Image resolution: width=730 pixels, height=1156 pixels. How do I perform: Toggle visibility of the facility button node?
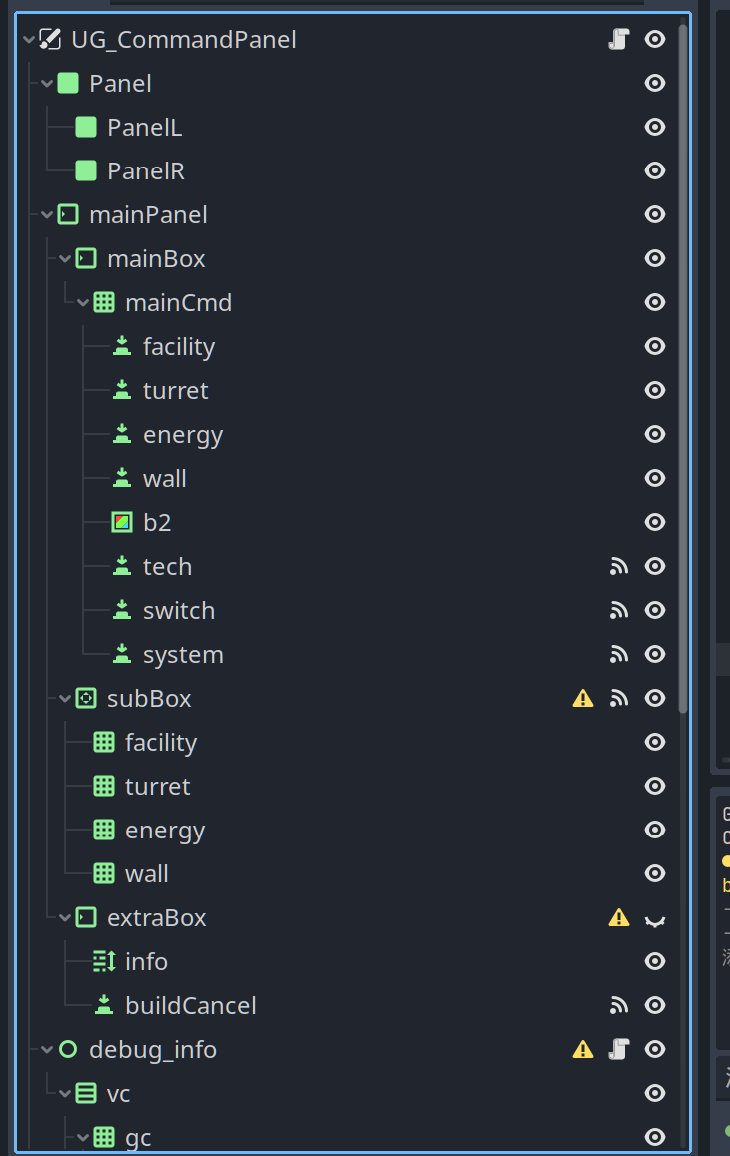pos(655,346)
